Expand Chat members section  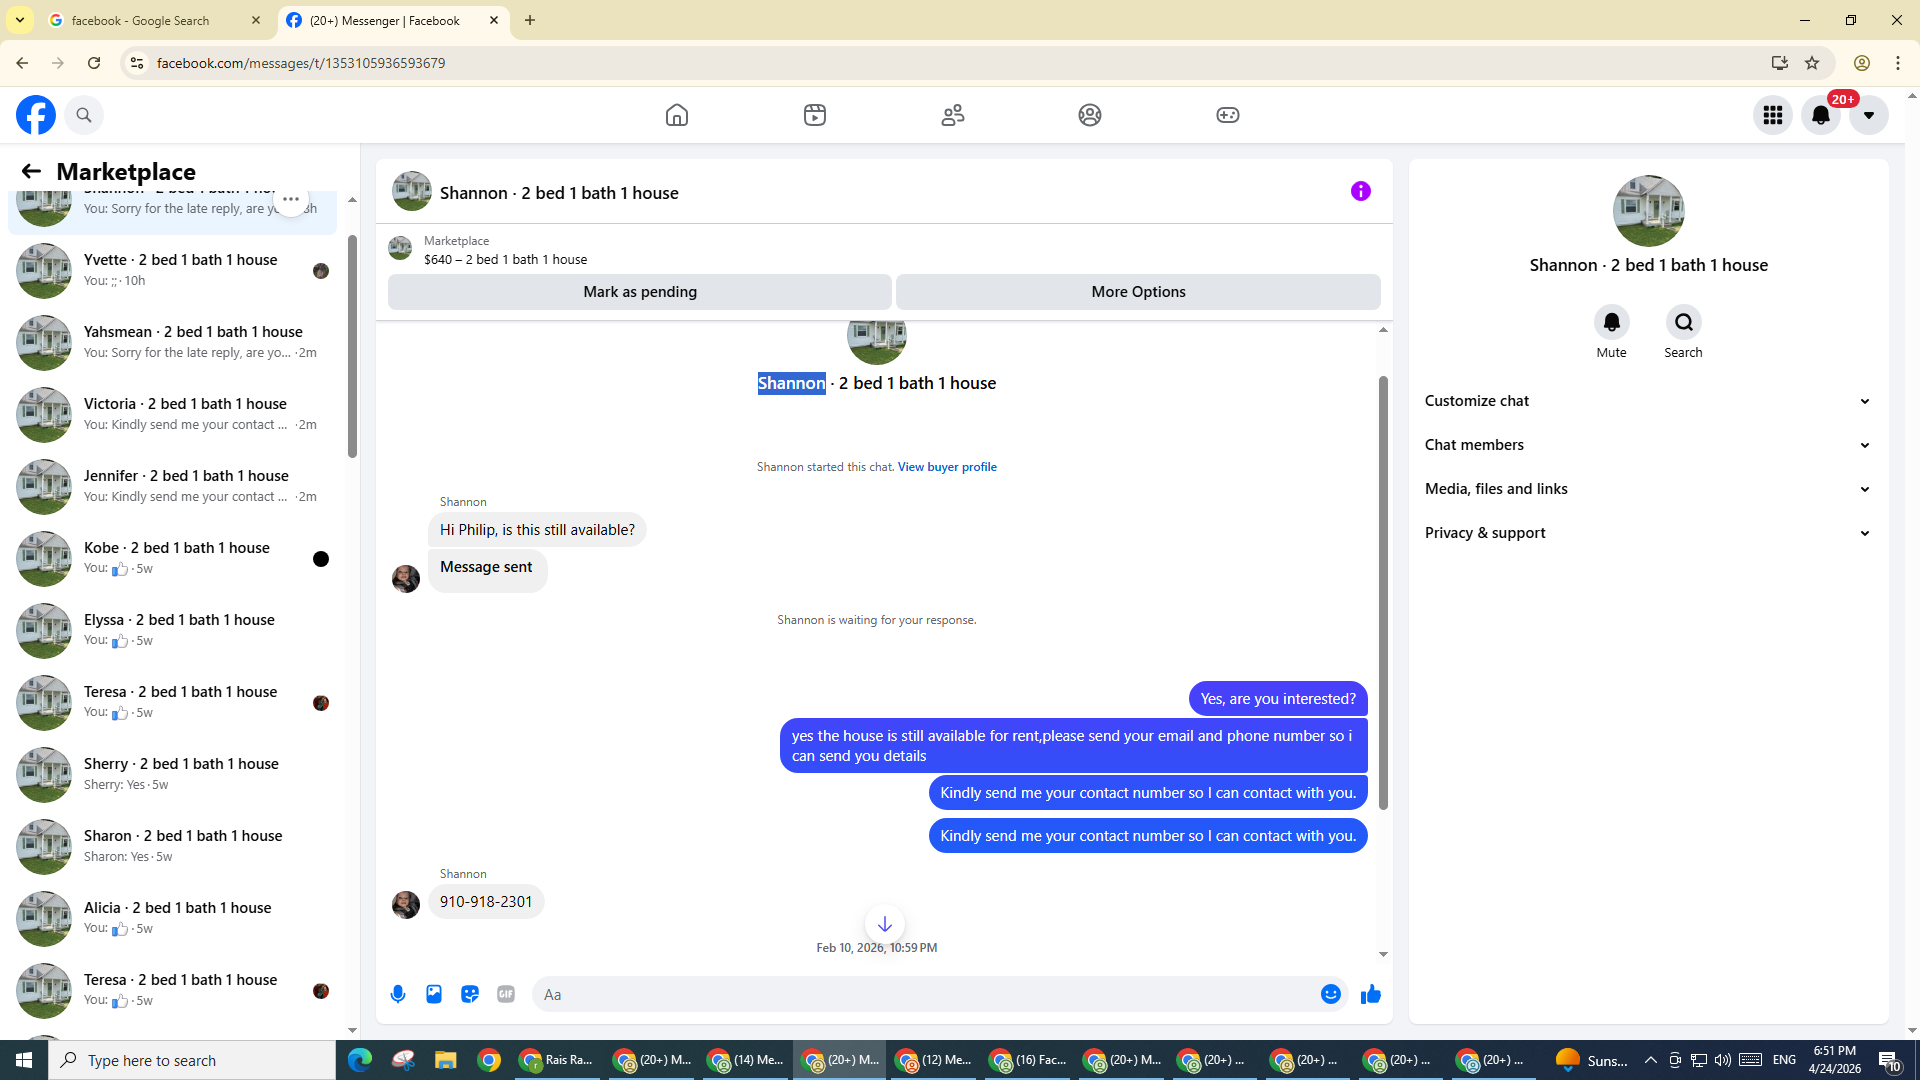[x=1647, y=445]
